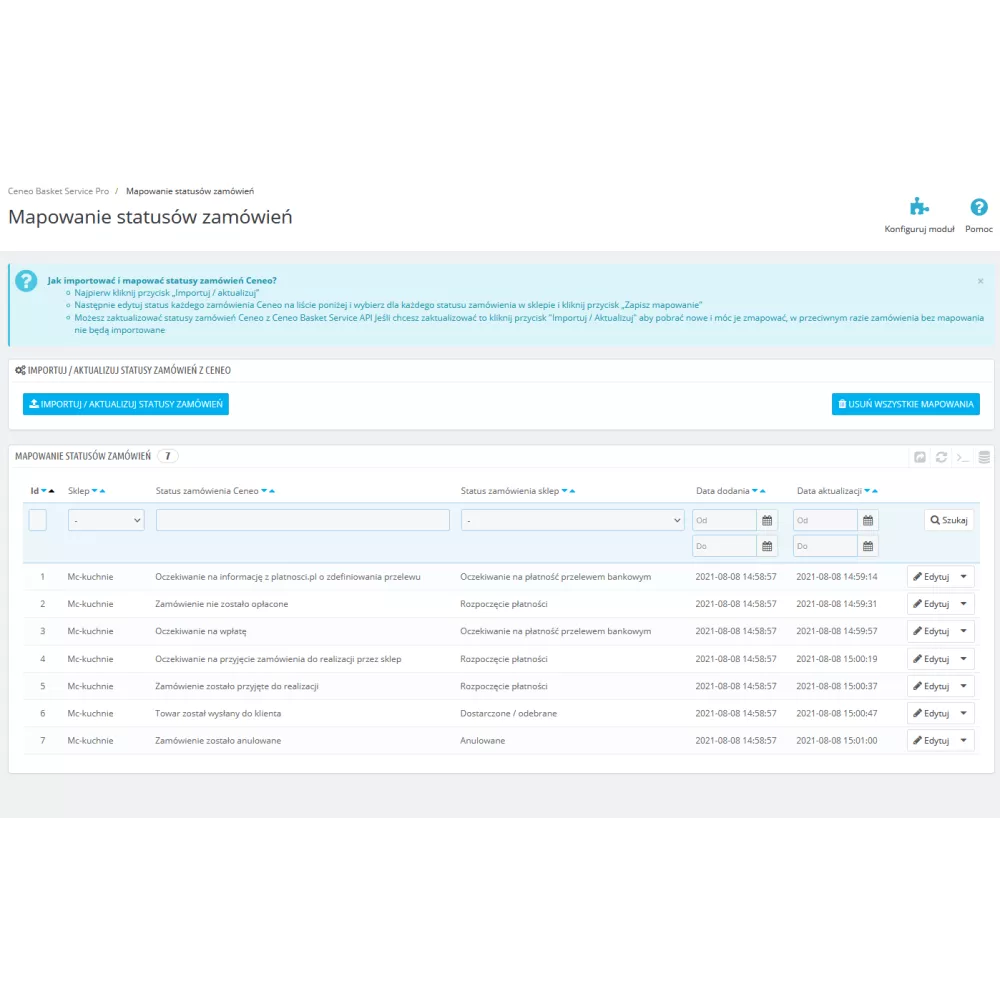Click the refresh list icon
Image resolution: width=1000 pixels, height=1000 pixels.
tap(941, 457)
